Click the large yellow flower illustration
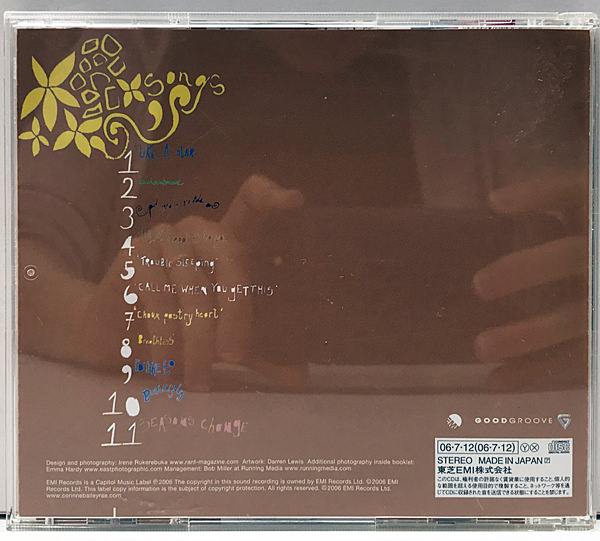Image resolution: width=600 pixels, height=541 pixels. (50, 91)
